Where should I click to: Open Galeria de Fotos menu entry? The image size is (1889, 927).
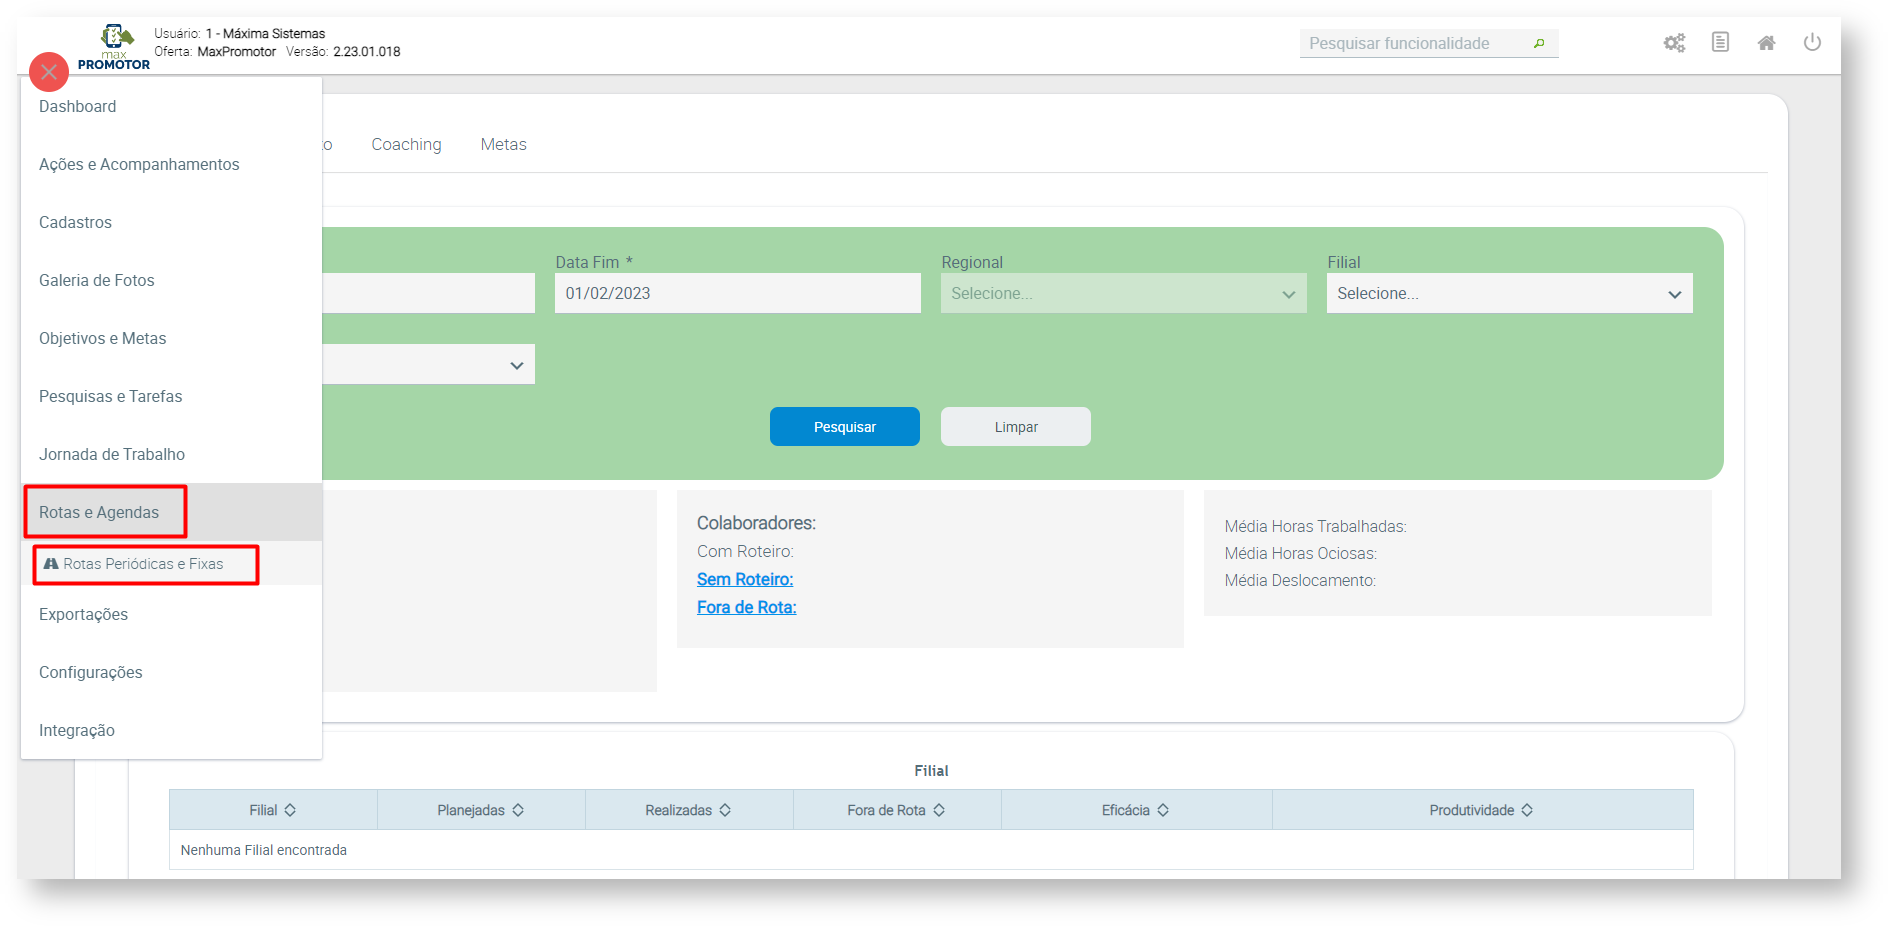(x=171, y=280)
